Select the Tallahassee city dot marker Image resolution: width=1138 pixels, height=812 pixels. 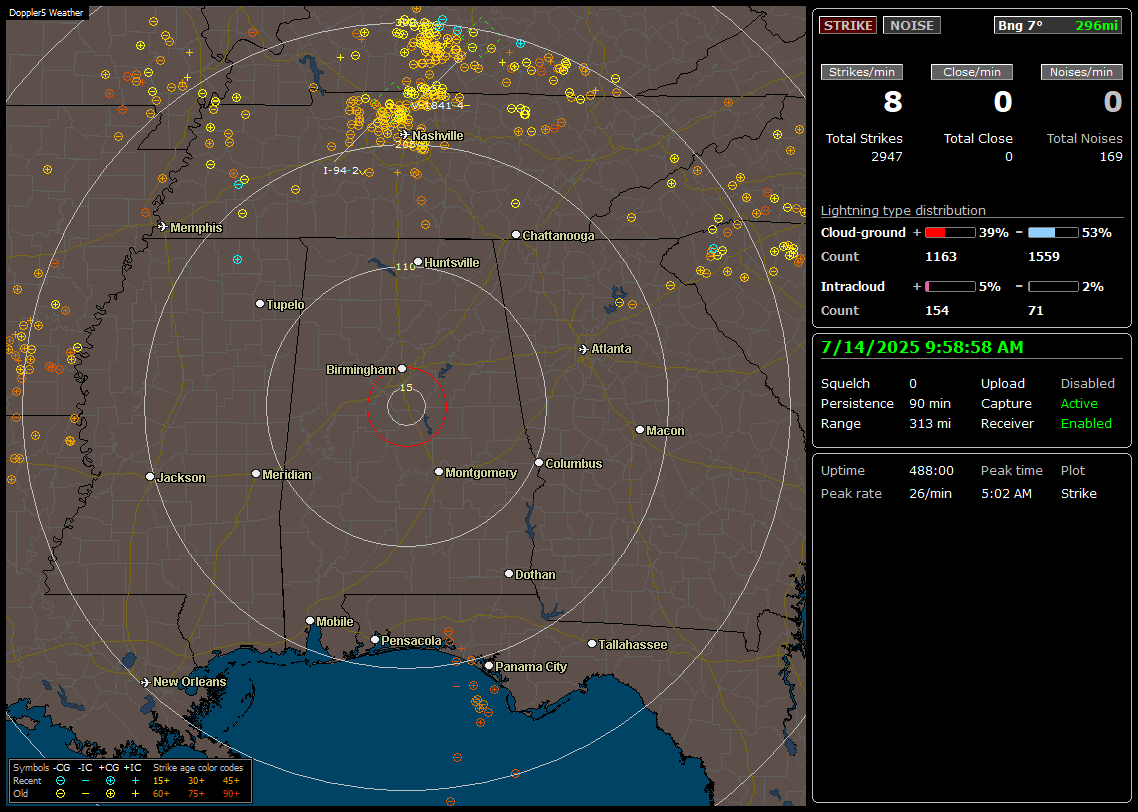pyautogui.click(x=592, y=644)
